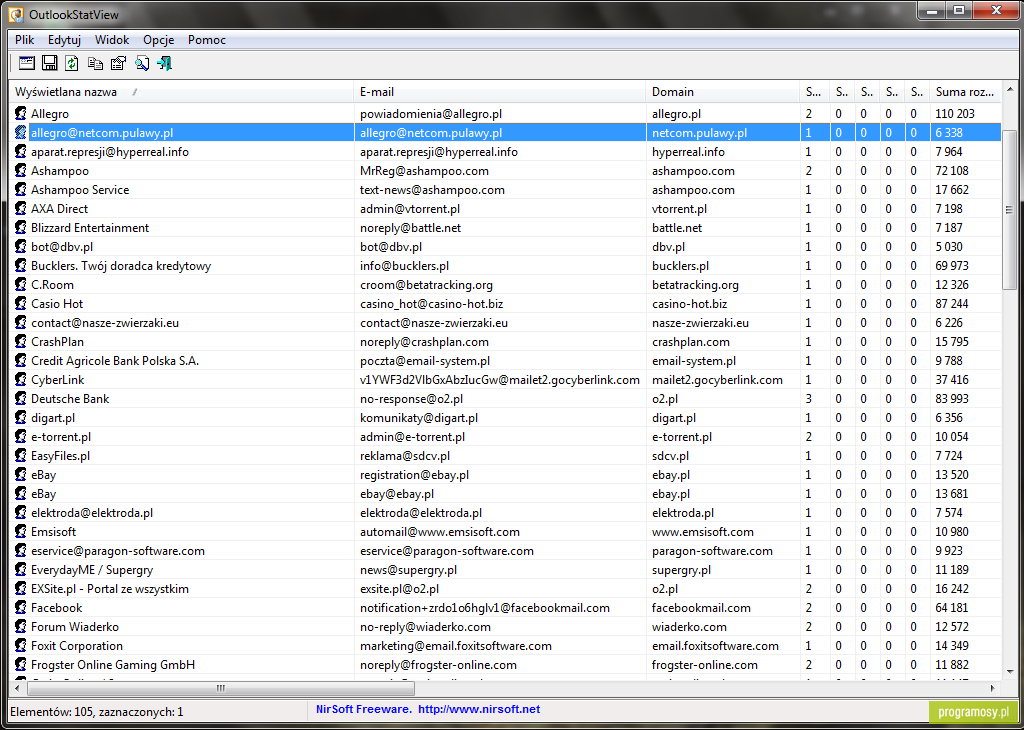1024x730 pixels.
Task: Select the bot@dbv.pl name entry
Action: click(x=62, y=246)
